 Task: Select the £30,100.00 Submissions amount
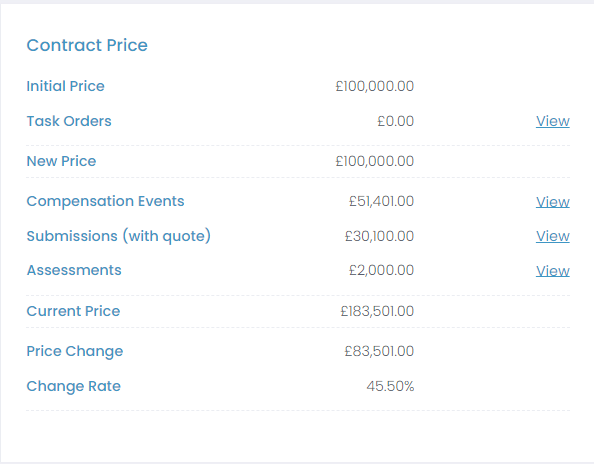[379, 236]
